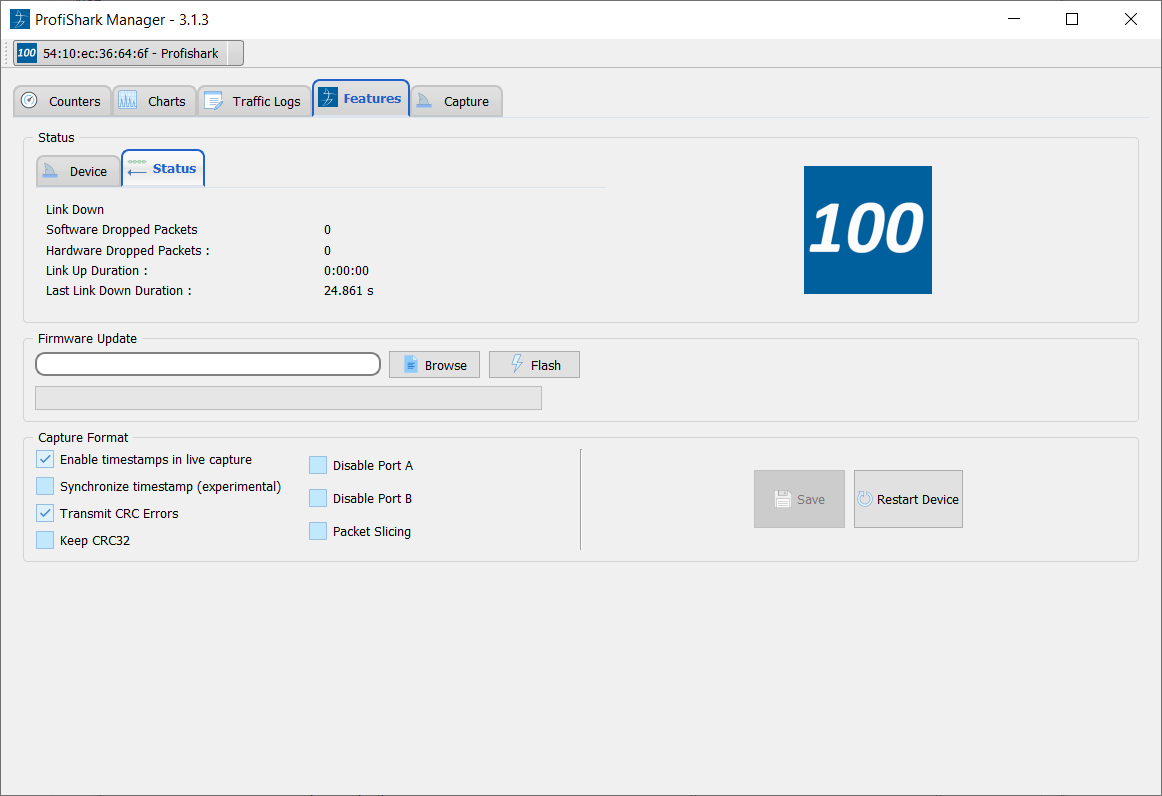
Task: Click the 24.861 s duration value
Action: coord(348,291)
